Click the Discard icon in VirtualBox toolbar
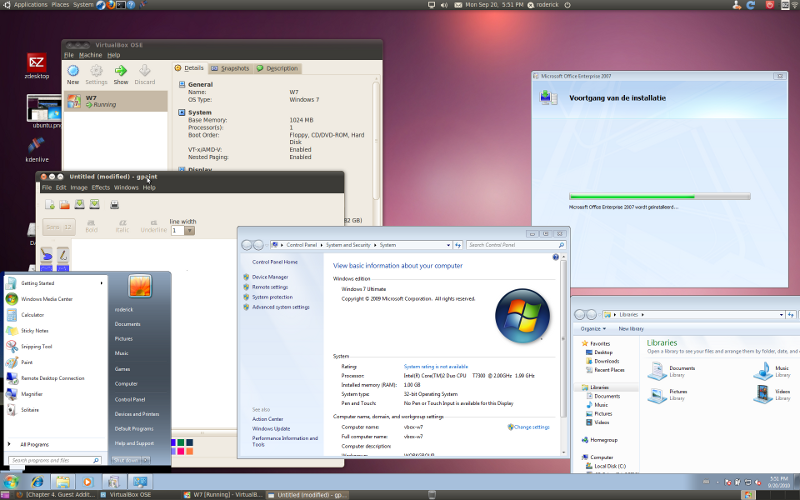The width and height of the screenshot is (800, 500). (144, 70)
